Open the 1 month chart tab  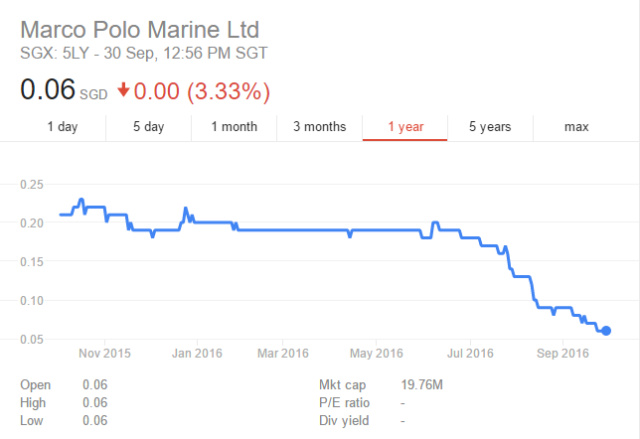point(234,127)
